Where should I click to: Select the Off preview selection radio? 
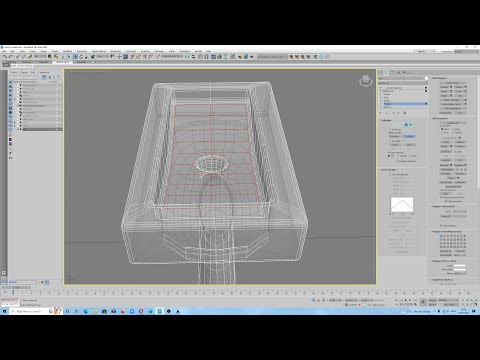click(389, 156)
